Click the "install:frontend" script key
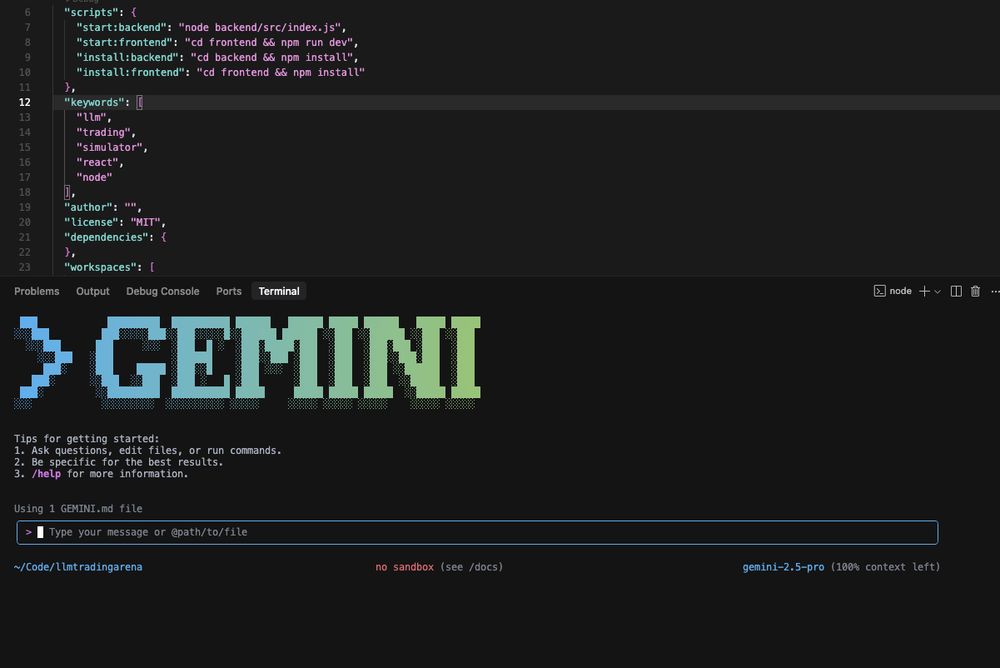This screenshot has width=1000, height=668. [x=131, y=72]
